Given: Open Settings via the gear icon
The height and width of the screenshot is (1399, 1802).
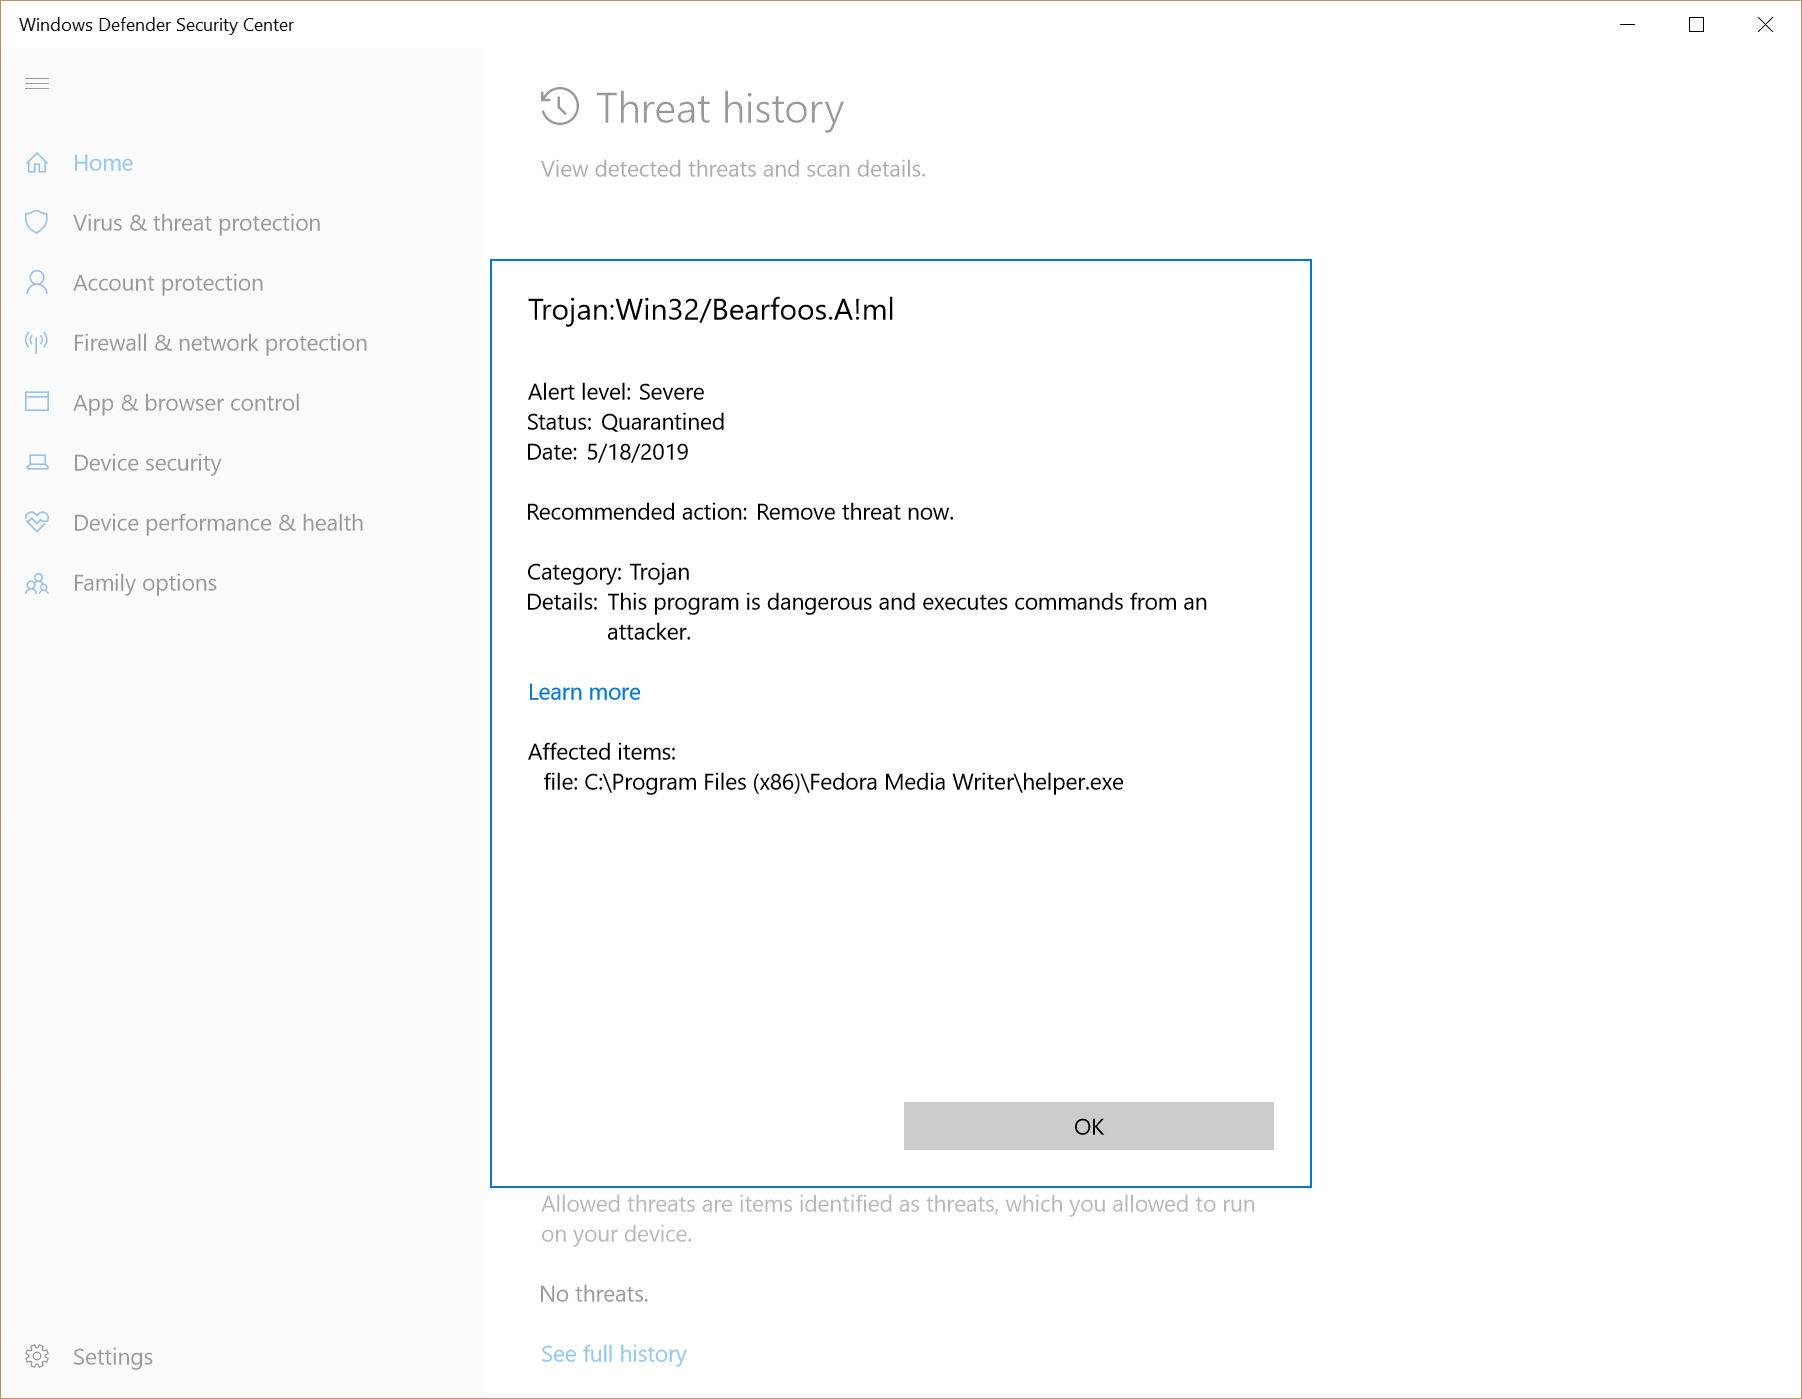Looking at the screenshot, I should point(37,1356).
